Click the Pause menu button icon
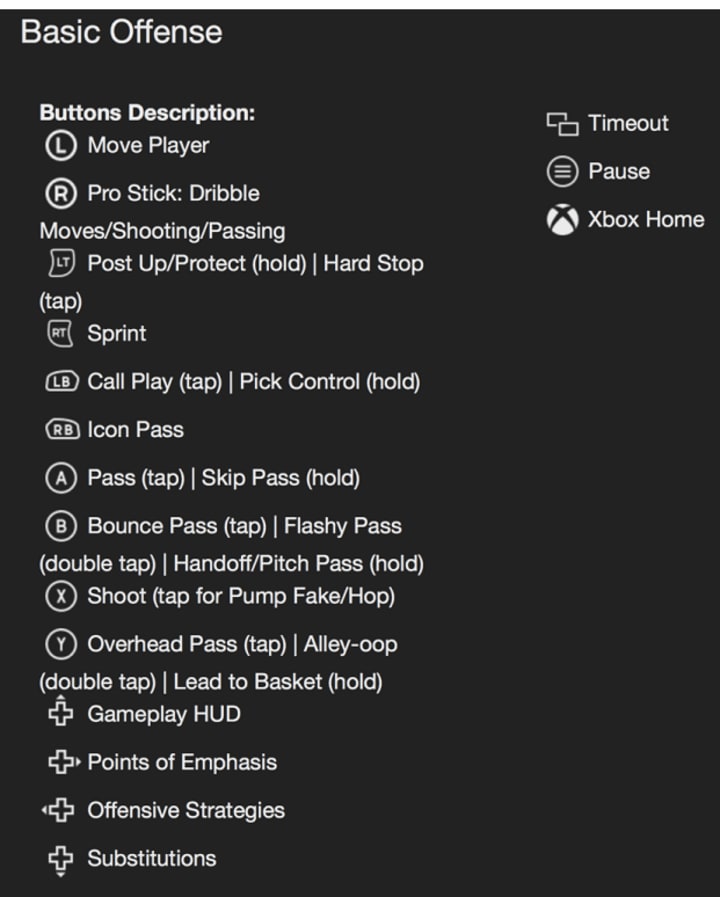Screen dimensions: 720x897 coord(562,172)
